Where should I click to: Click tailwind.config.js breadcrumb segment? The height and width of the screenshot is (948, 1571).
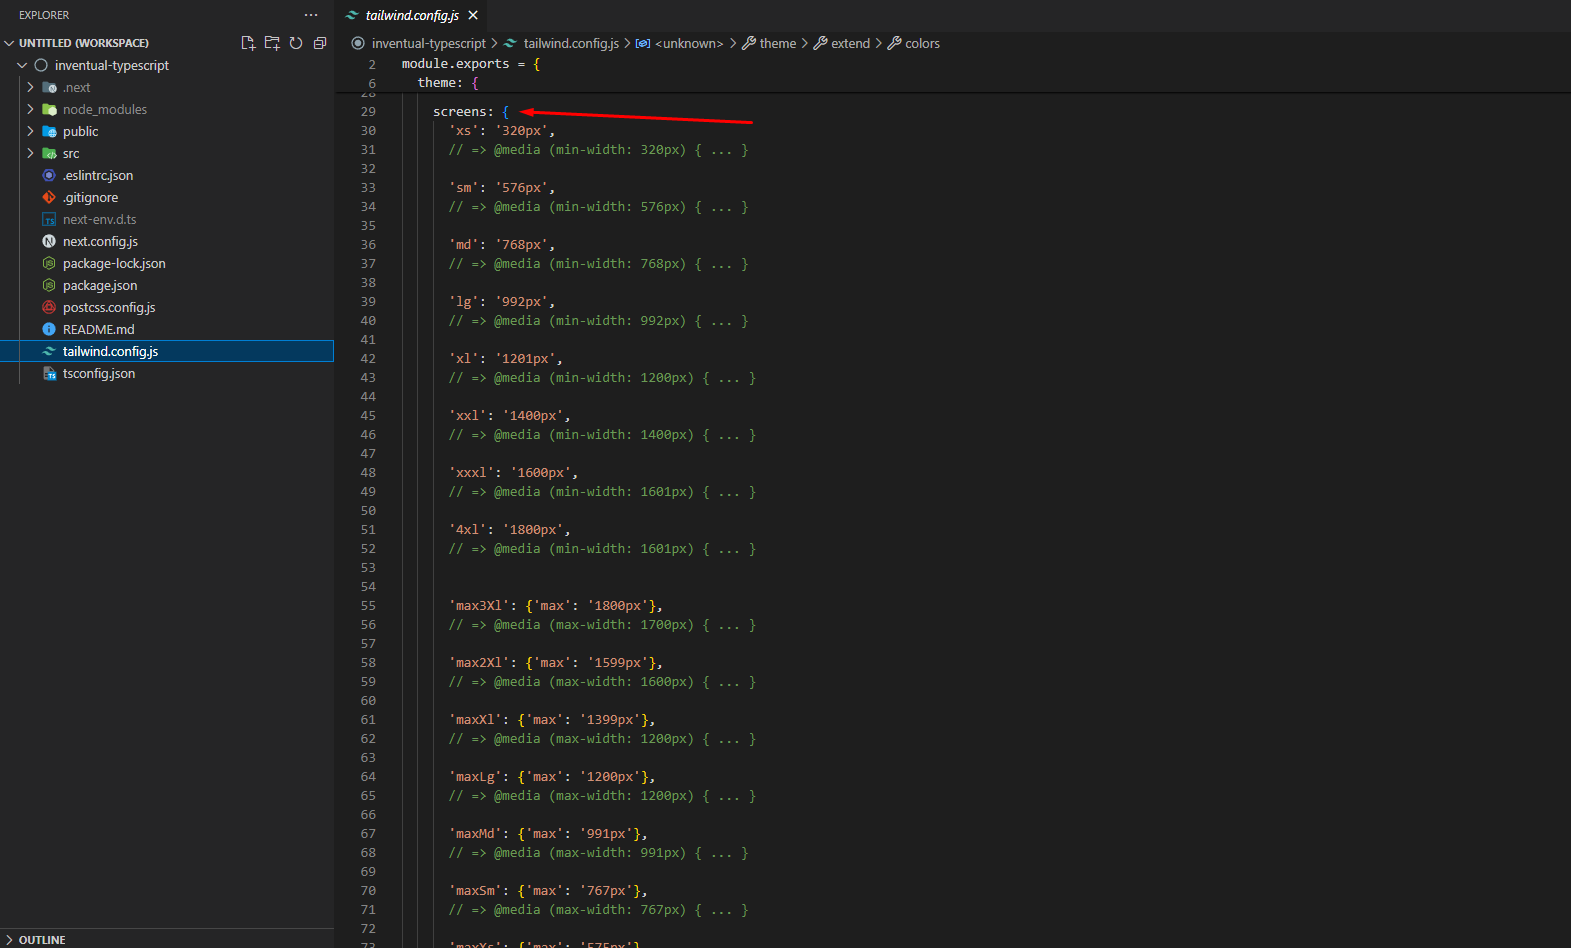click(x=571, y=43)
